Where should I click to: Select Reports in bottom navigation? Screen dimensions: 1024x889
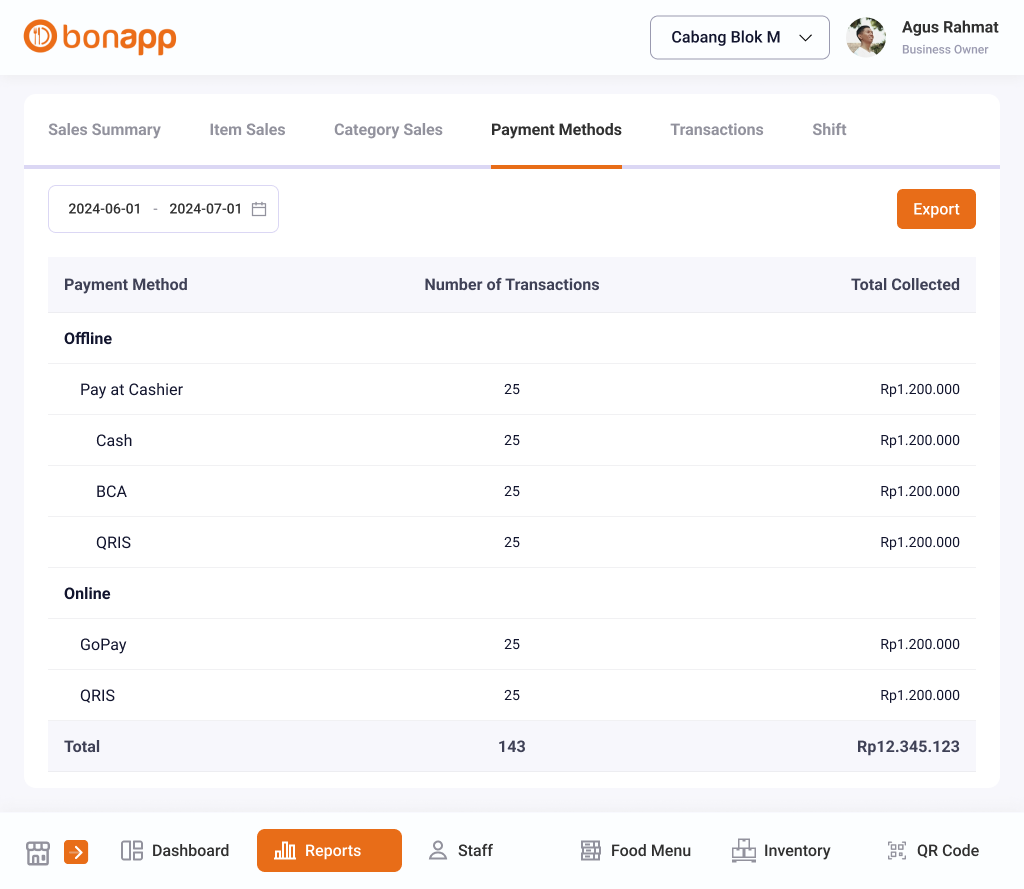pos(329,850)
